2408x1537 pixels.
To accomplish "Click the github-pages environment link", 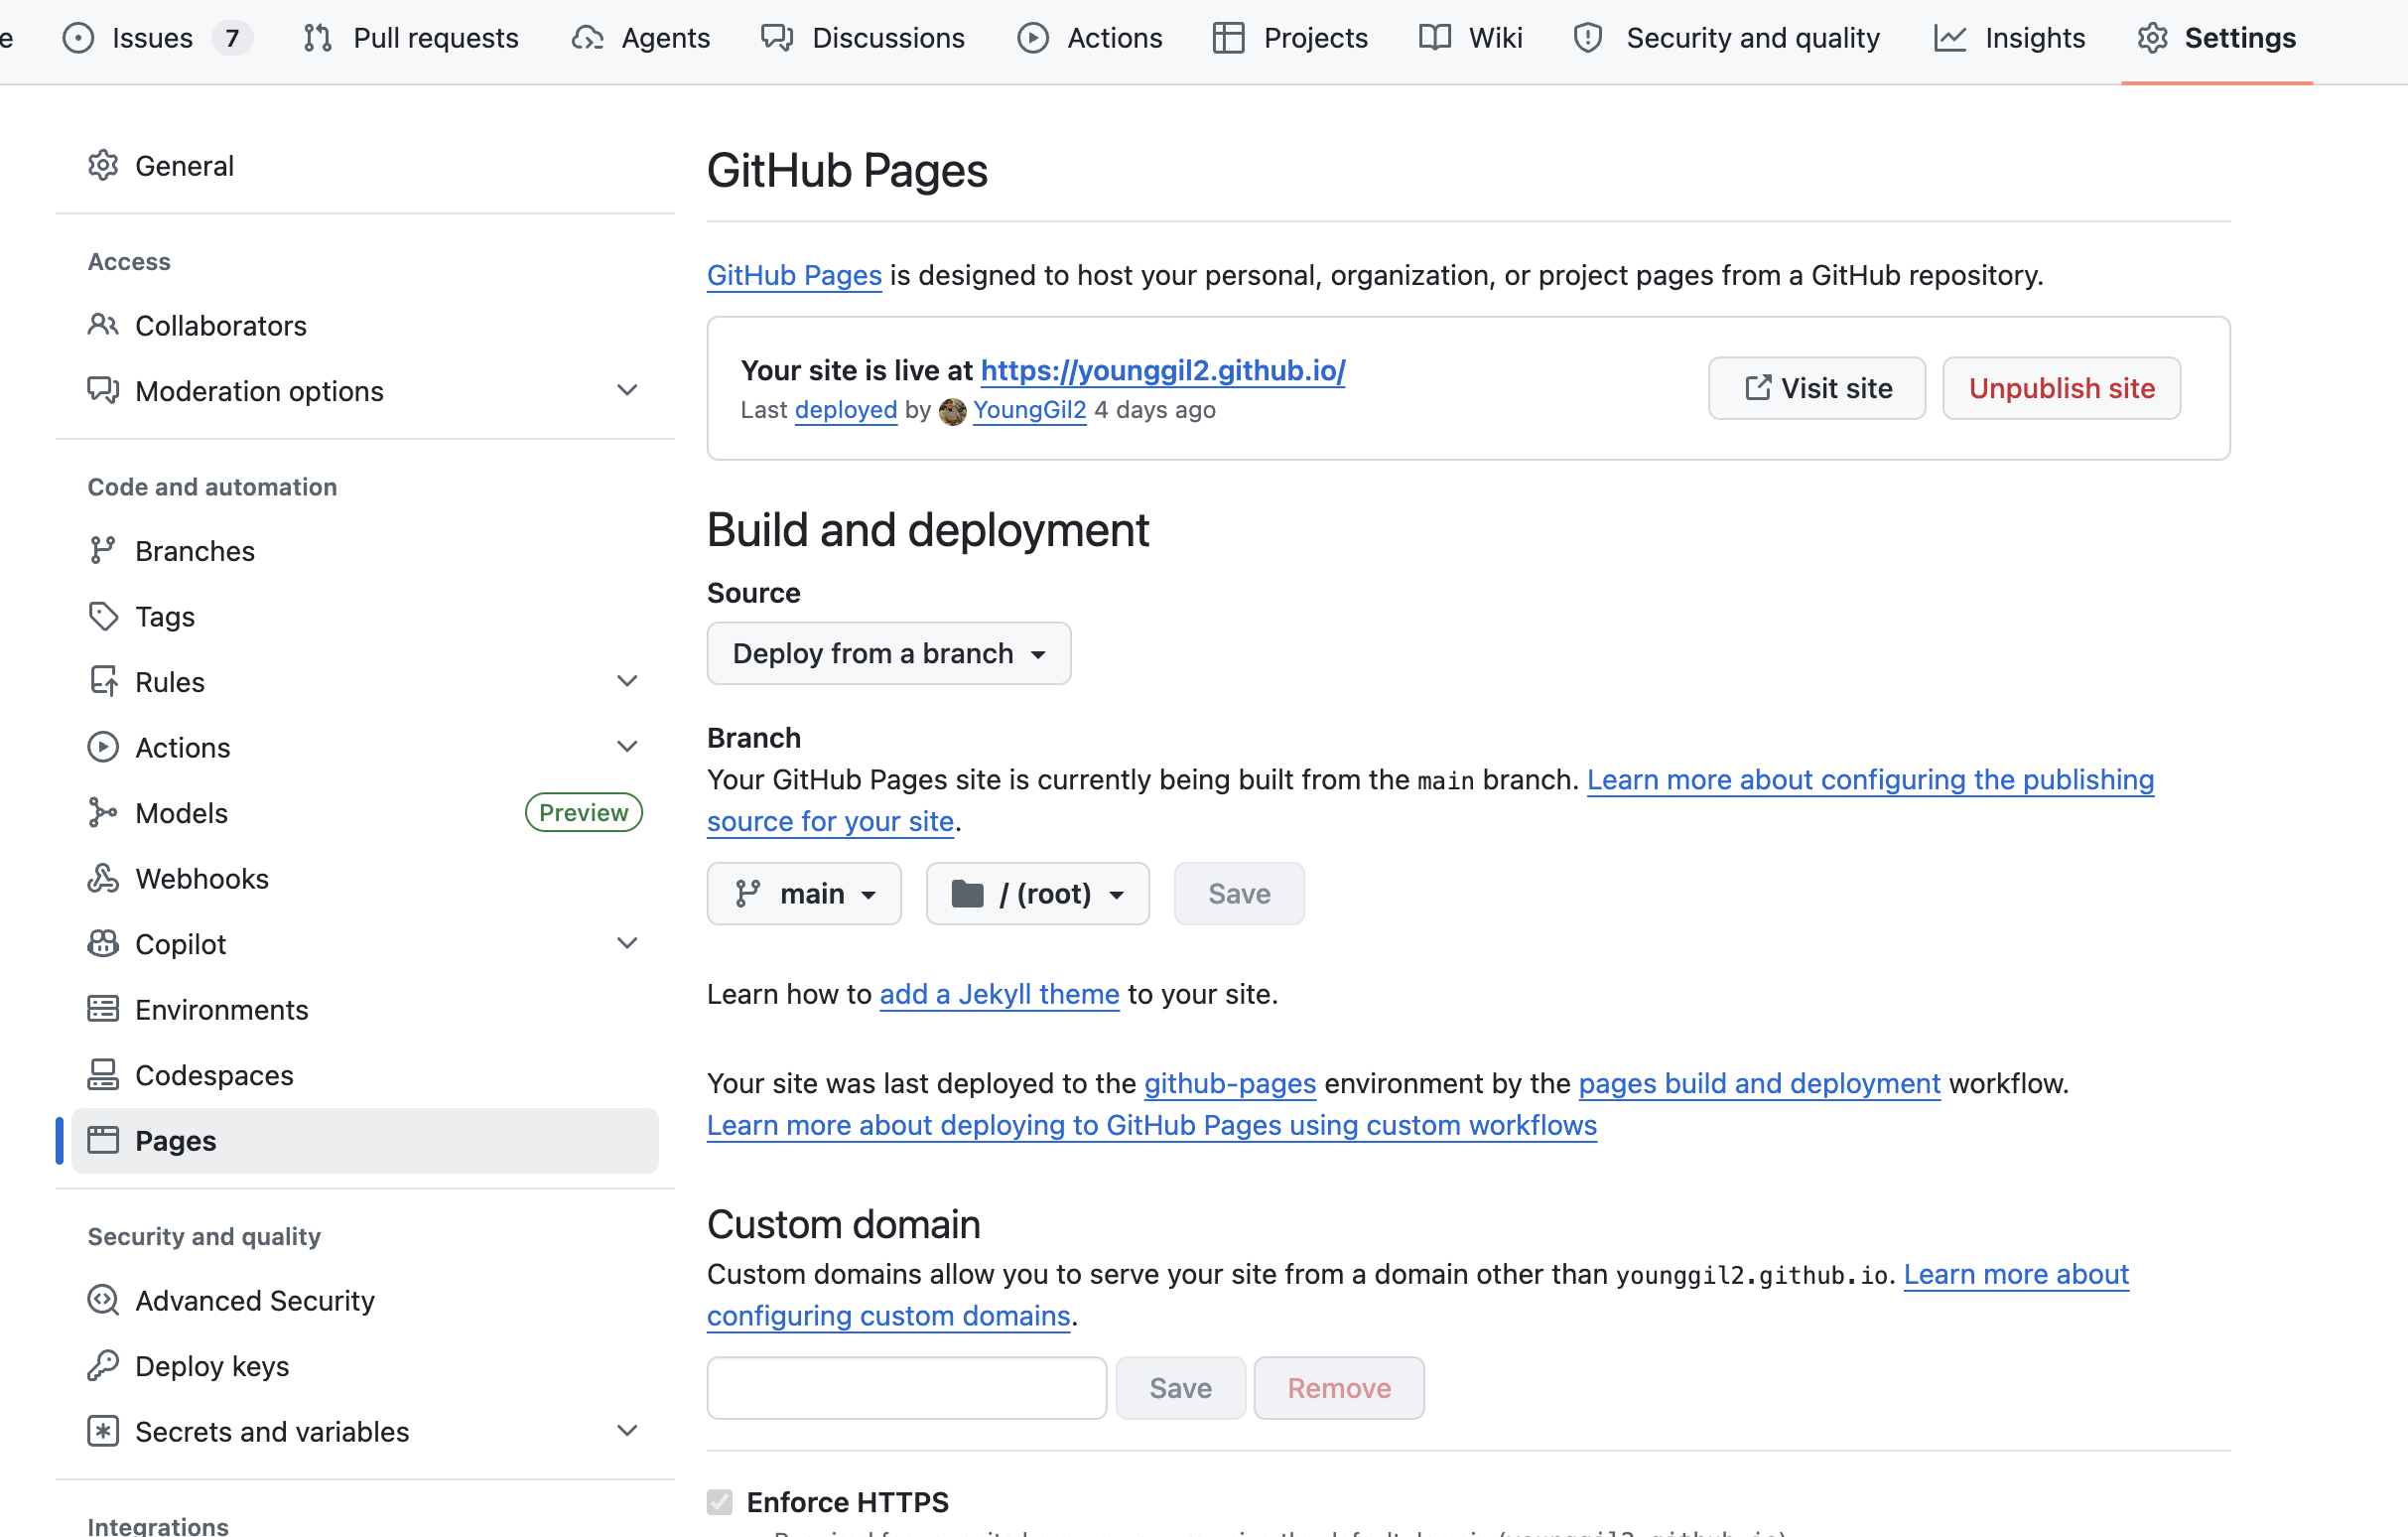I will click(1229, 1083).
